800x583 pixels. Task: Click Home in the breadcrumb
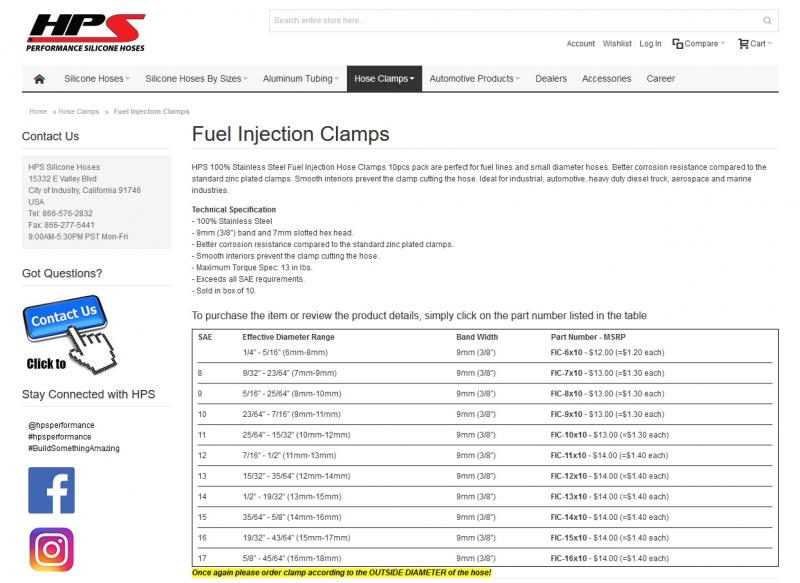pyautogui.click(x=38, y=111)
